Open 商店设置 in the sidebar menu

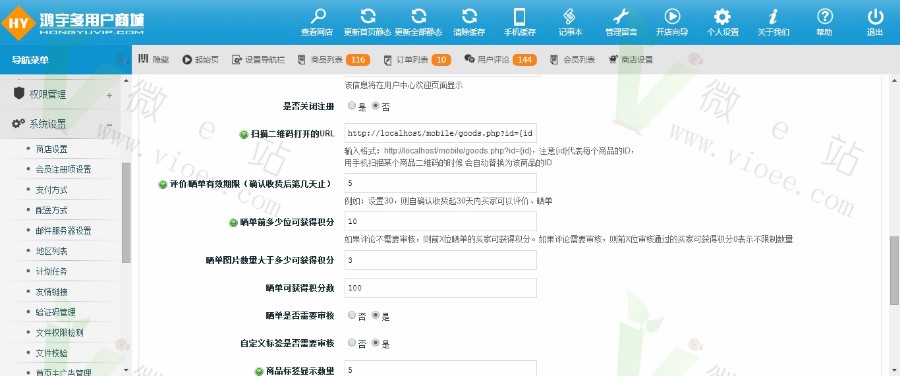tap(52, 149)
